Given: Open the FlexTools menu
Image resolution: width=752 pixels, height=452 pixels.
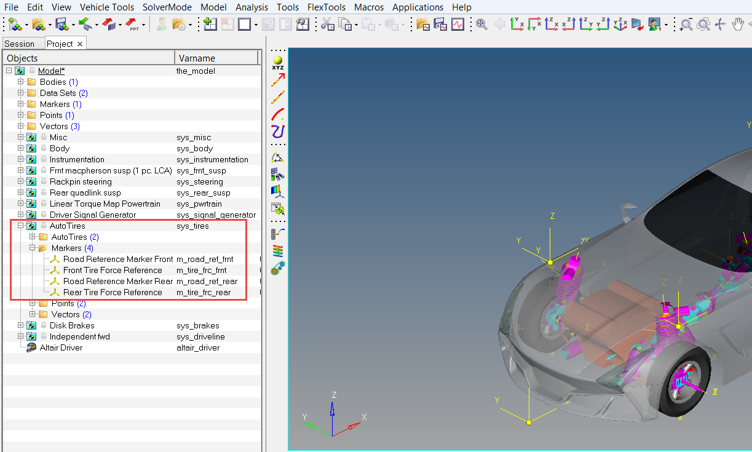Looking at the screenshot, I should 326,7.
